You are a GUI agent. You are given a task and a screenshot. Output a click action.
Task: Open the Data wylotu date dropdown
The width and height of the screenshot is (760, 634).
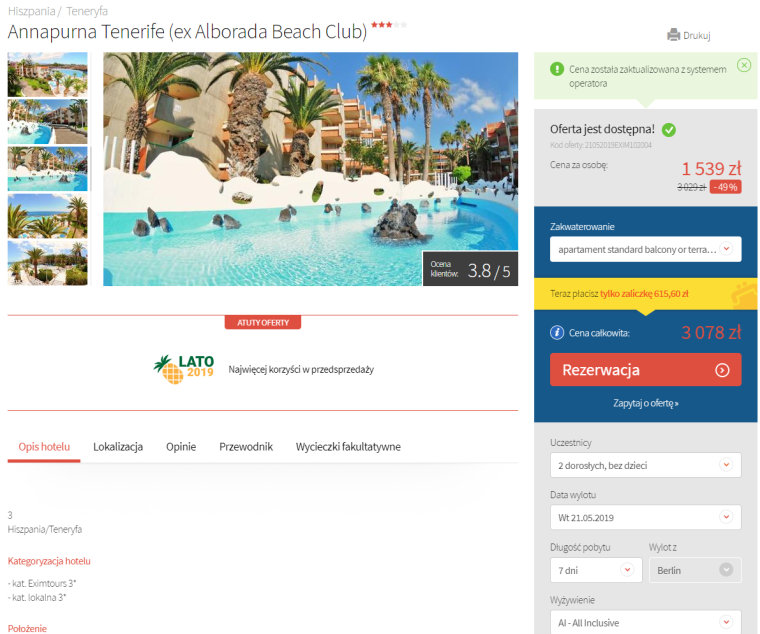pos(645,518)
